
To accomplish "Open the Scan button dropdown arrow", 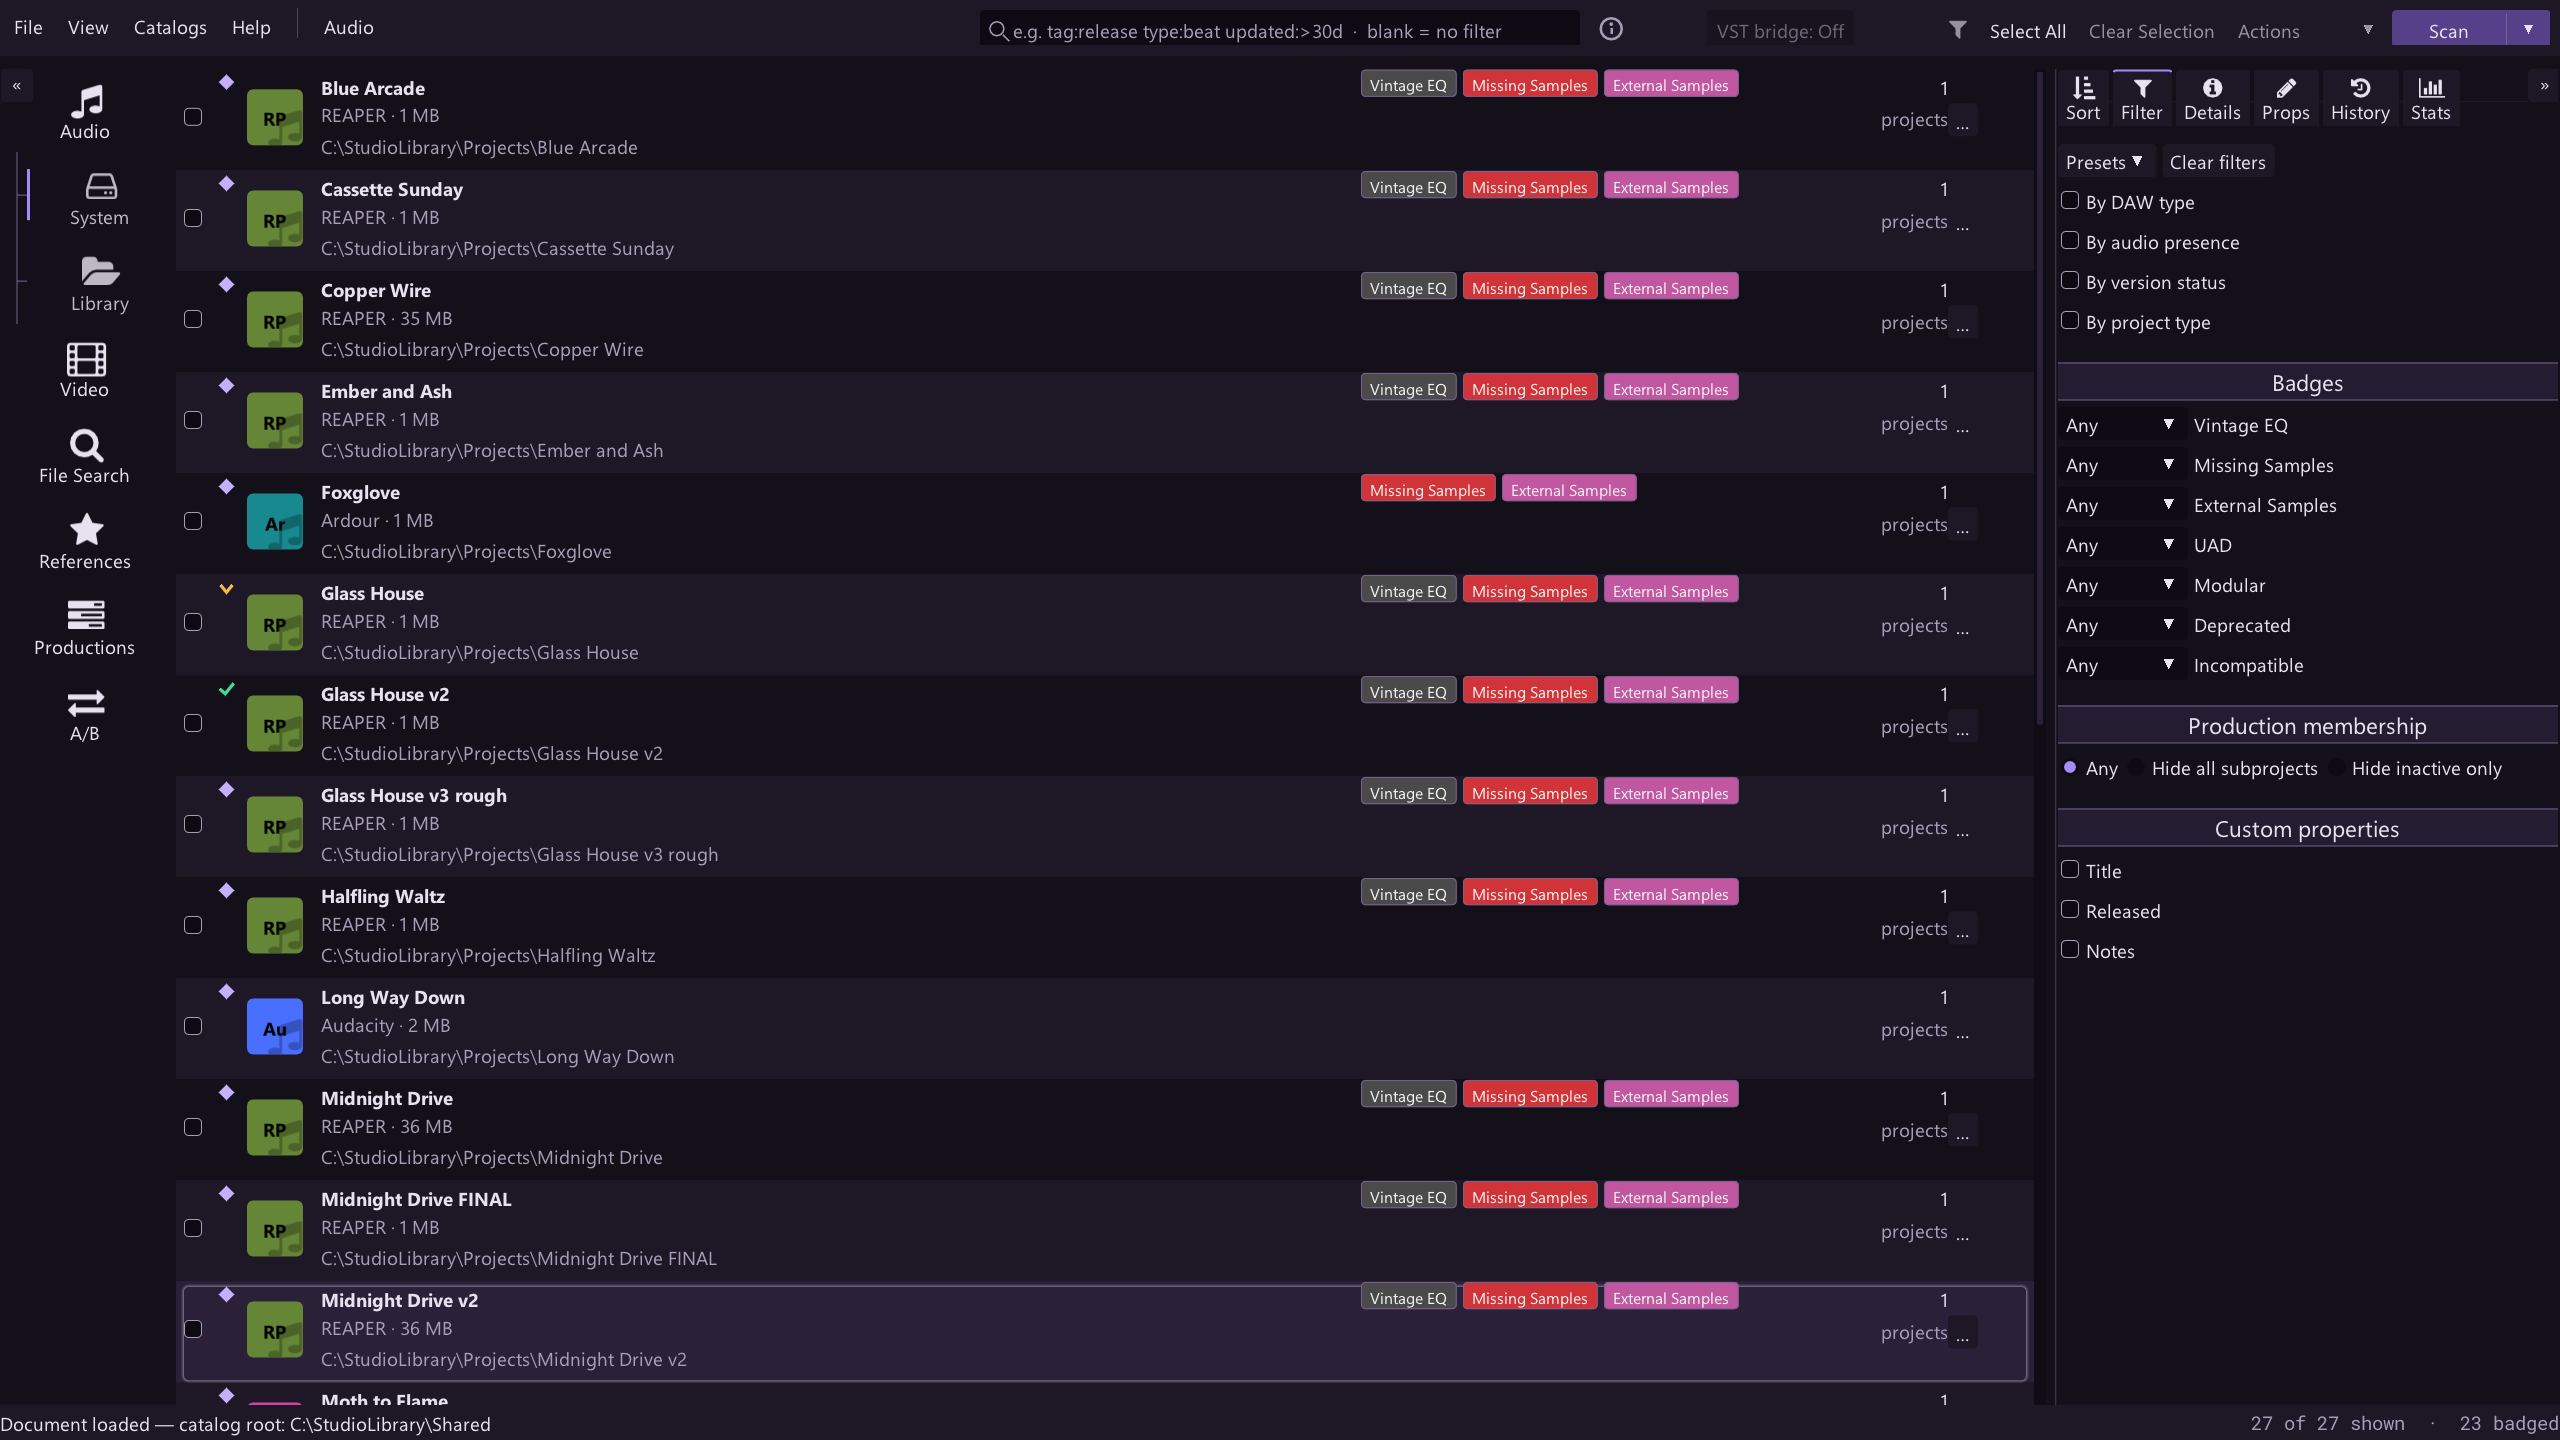I will point(2528,29).
